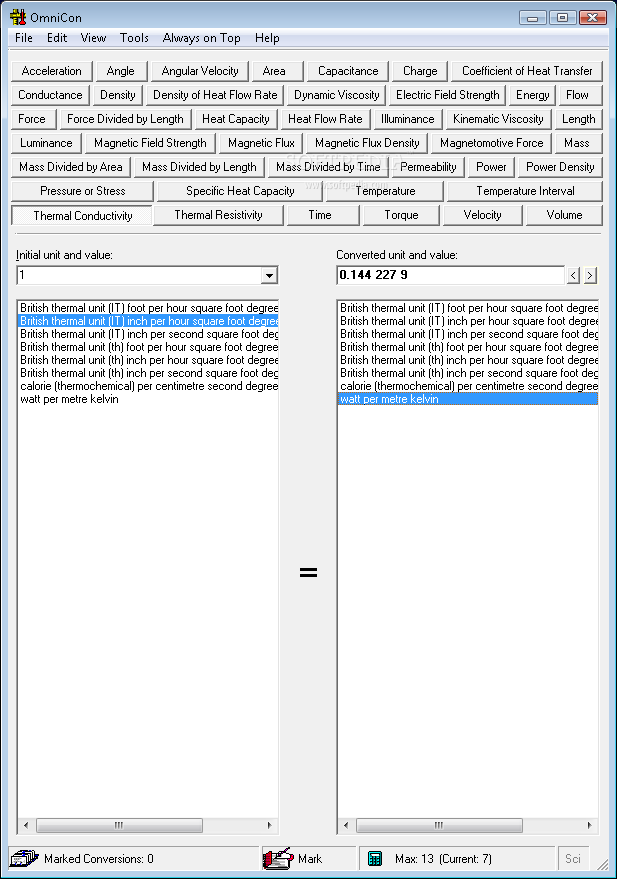Choose the Illuminance category
The image size is (617, 879).
point(407,119)
